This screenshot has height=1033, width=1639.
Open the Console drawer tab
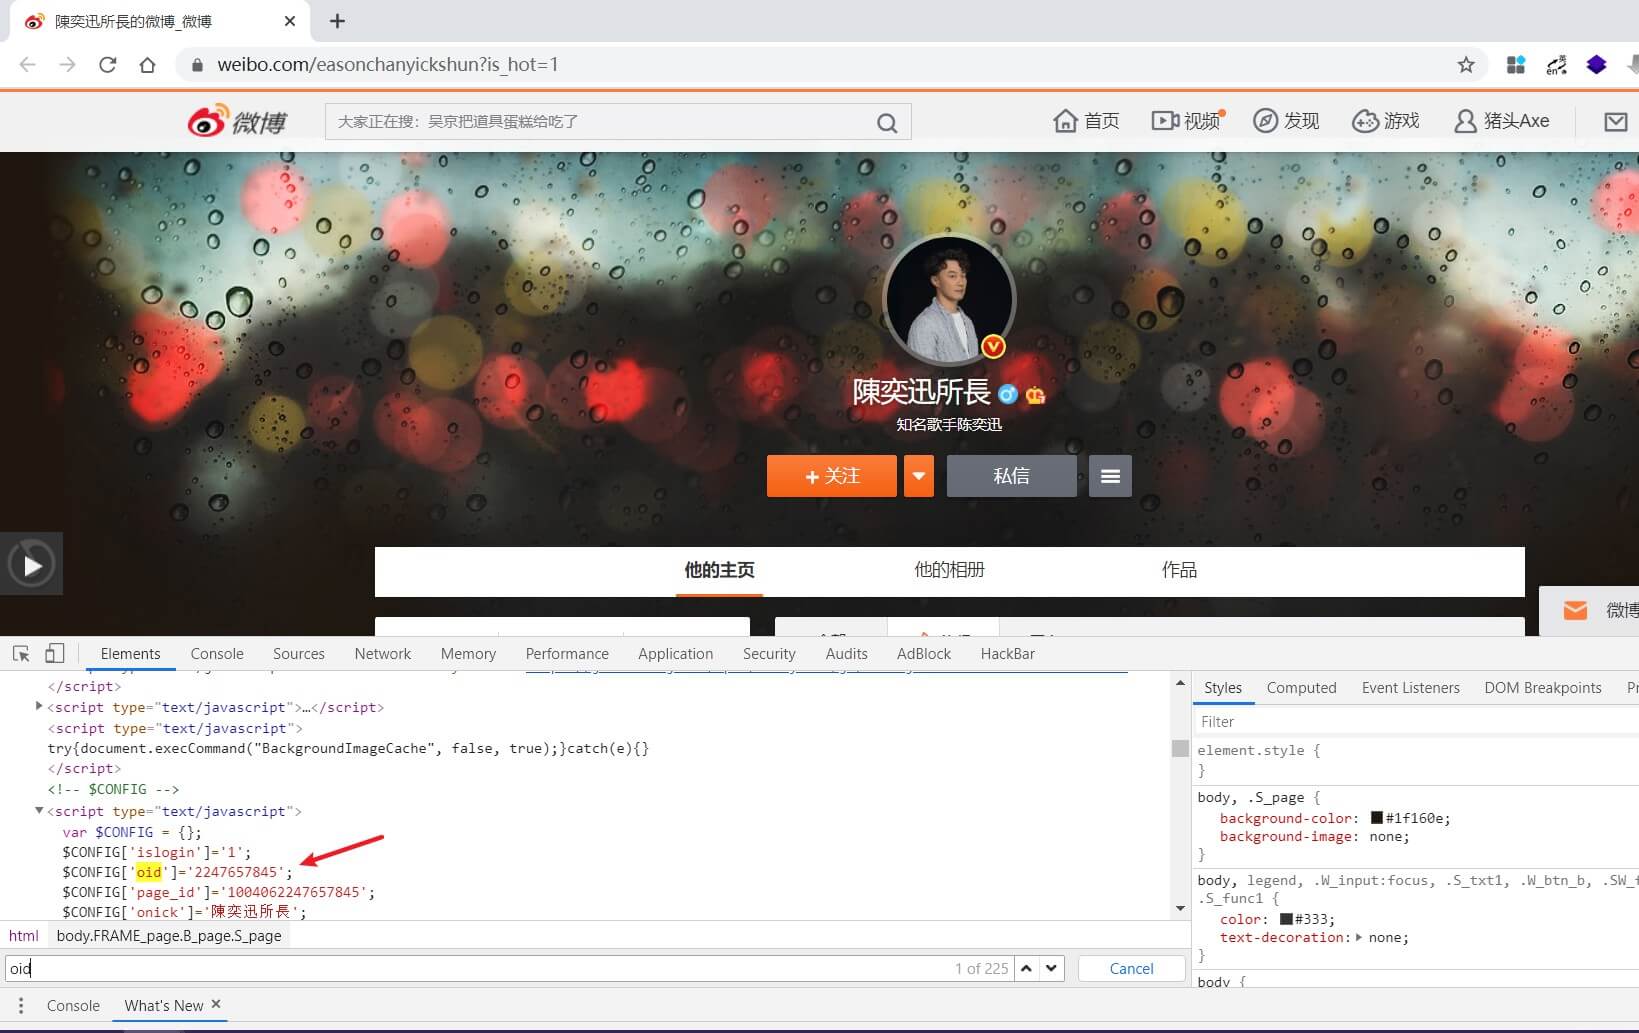(73, 1006)
